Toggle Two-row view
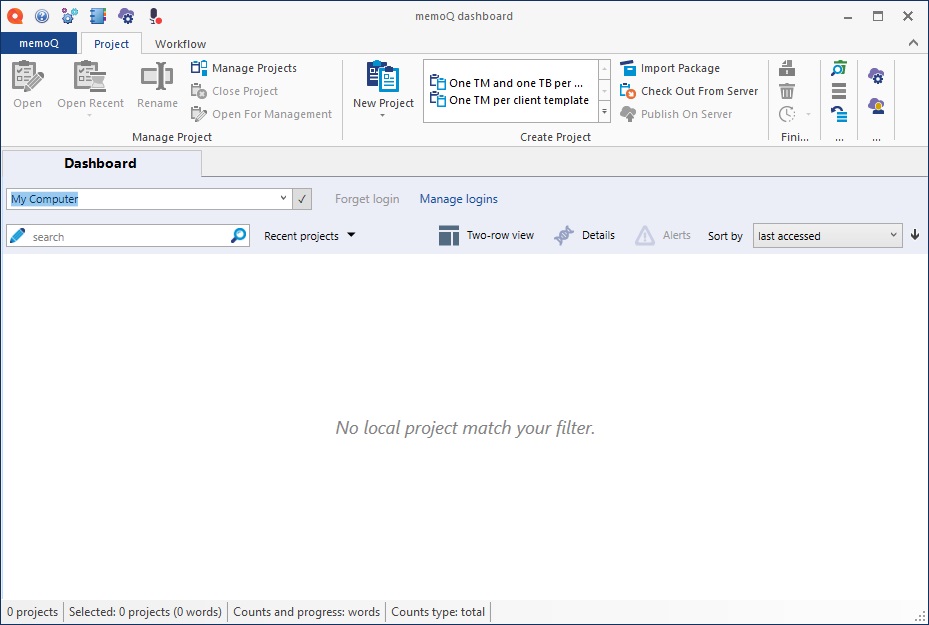This screenshot has width=929, height=625. [486, 235]
